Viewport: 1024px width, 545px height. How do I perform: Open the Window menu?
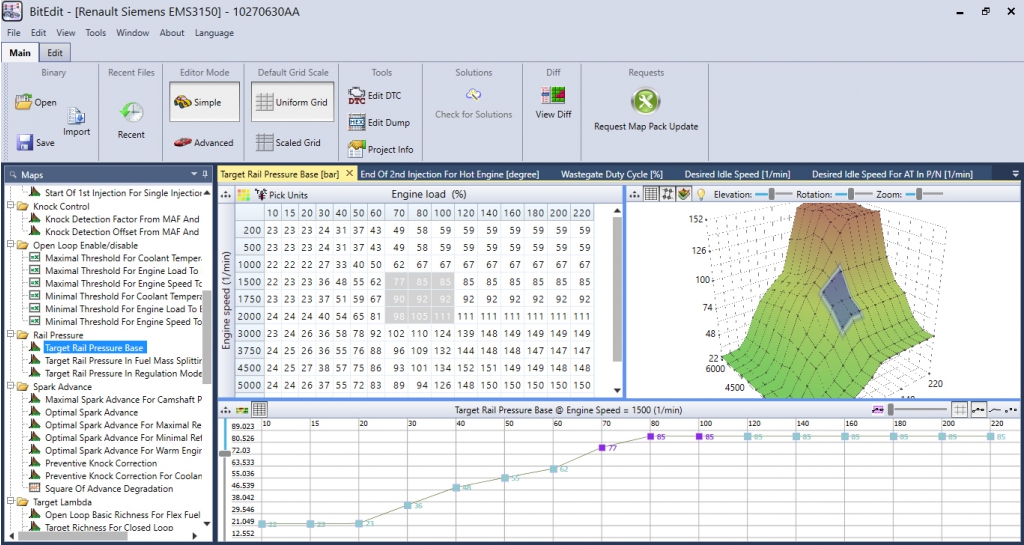[x=133, y=33]
